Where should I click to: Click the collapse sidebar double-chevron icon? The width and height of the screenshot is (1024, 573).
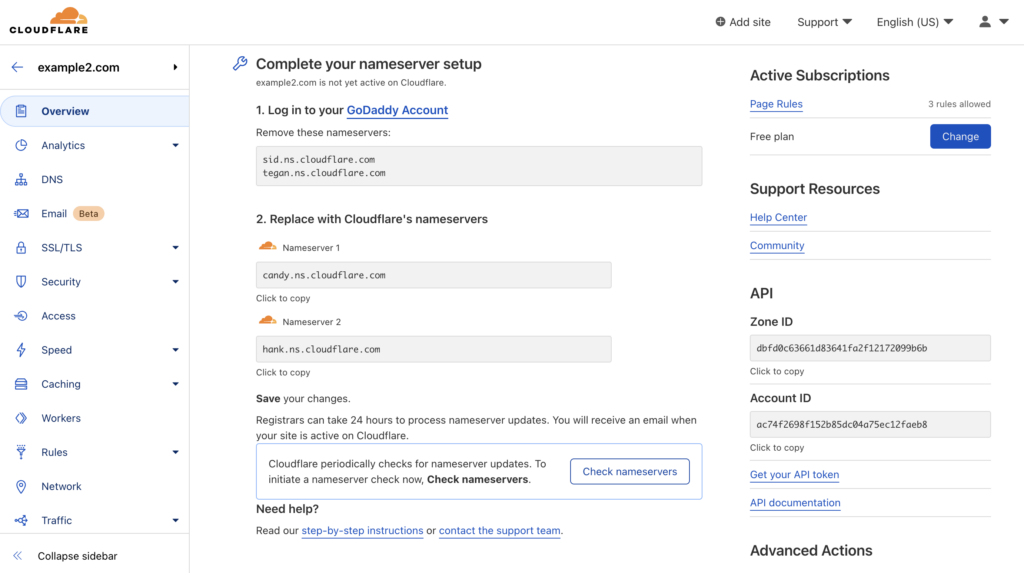[x=17, y=556]
